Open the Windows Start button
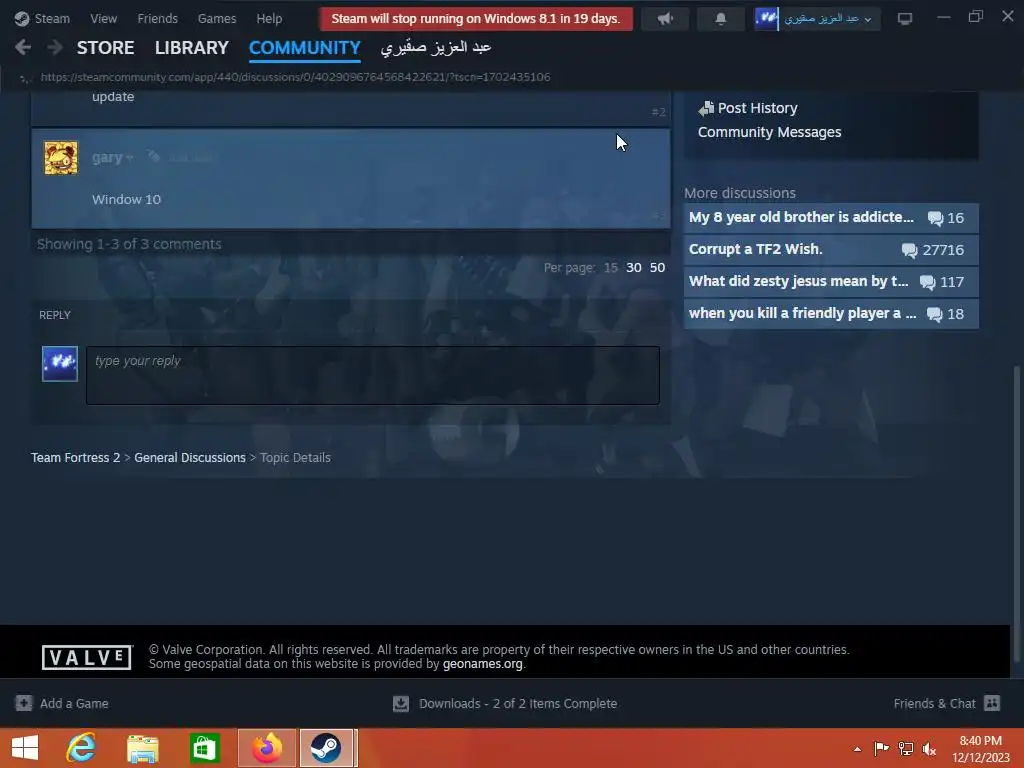The image size is (1024, 768). pyautogui.click(x=25, y=748)
